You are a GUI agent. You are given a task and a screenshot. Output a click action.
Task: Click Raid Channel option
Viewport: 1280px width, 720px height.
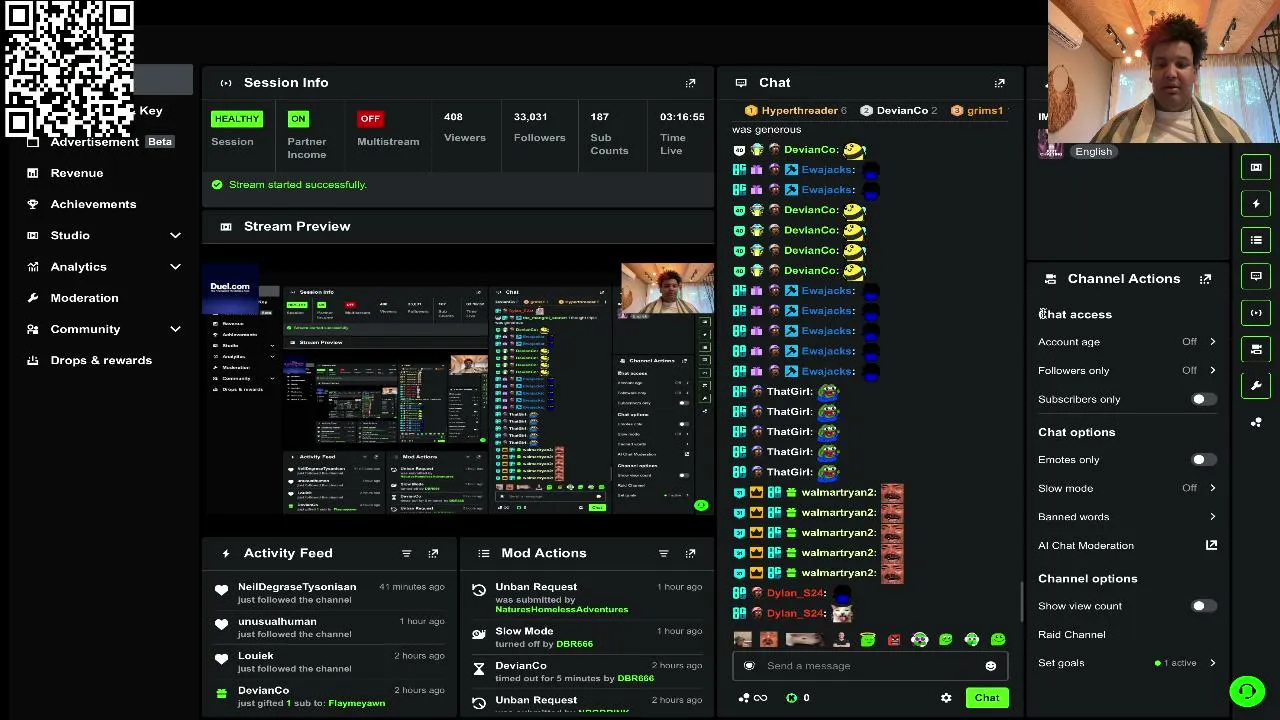[1071, 635]
